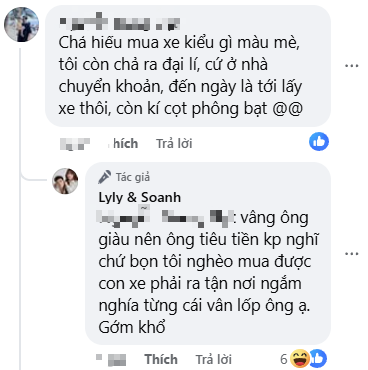Viewport: 368px width, 370px height.
Task: Open three-dot options for the first comment
Action: [x=352, y=66]
